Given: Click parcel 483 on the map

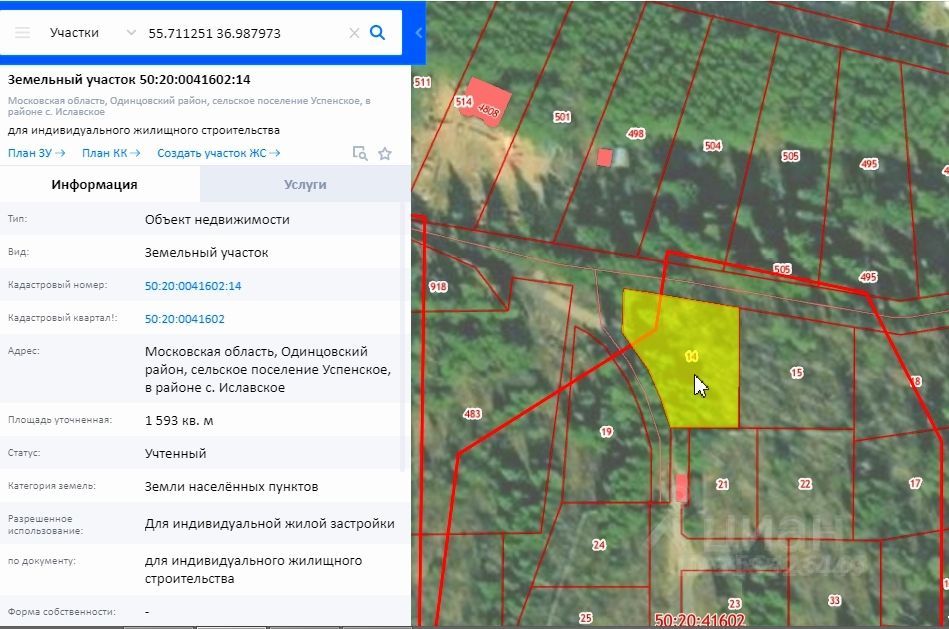Looking at the screenshot, I should tap(472, 414).
